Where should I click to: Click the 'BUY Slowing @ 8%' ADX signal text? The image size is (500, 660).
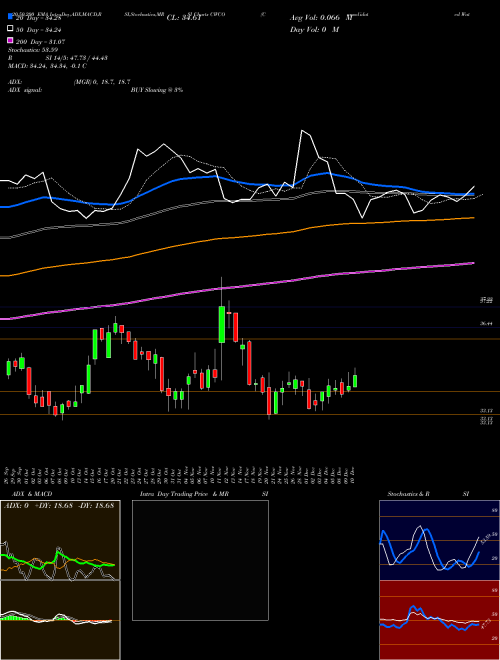tap(157, 90)
